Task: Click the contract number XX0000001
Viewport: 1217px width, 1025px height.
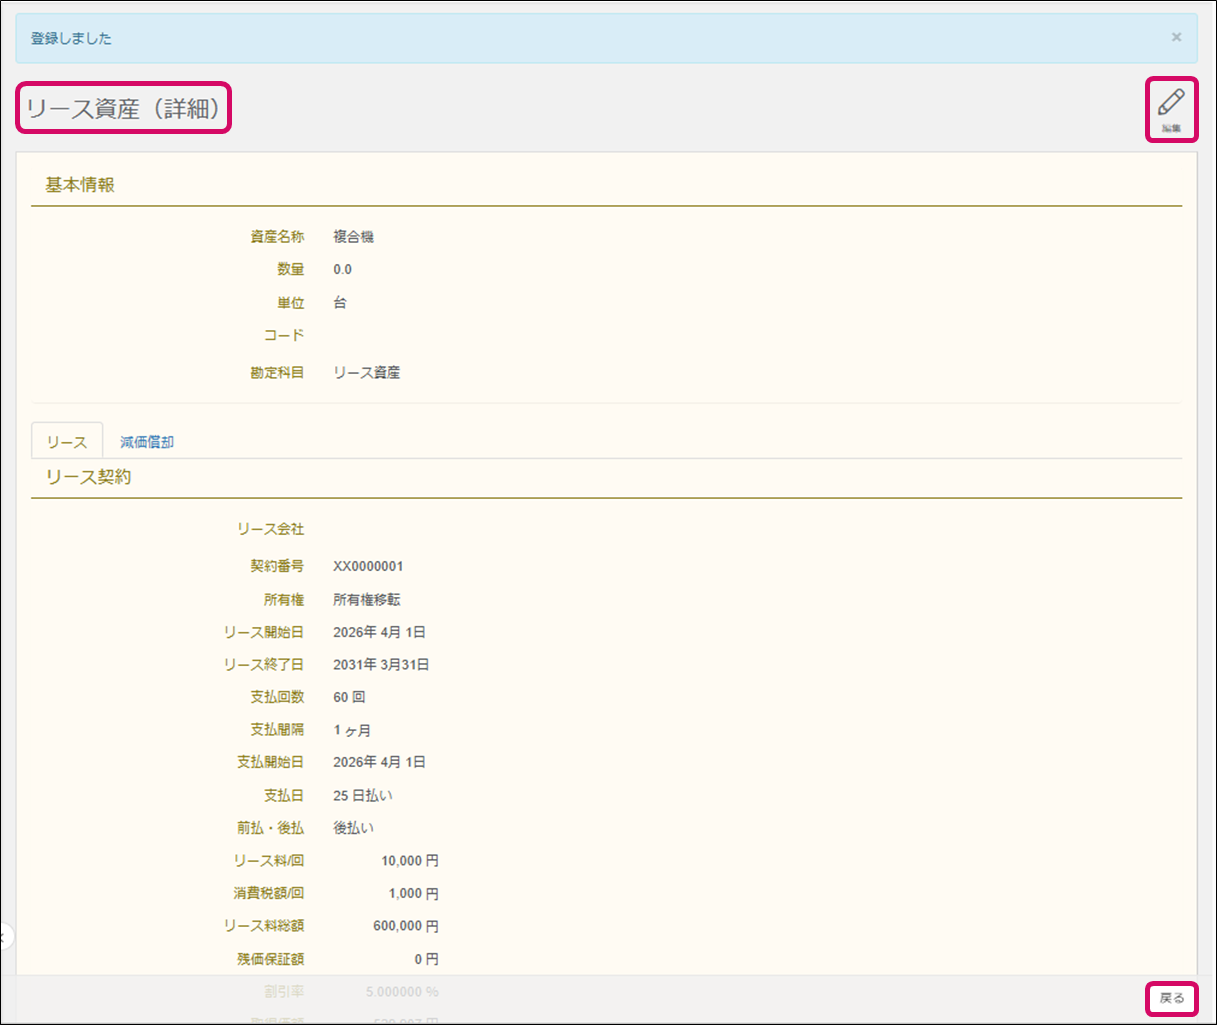Action: click(368, 566)
